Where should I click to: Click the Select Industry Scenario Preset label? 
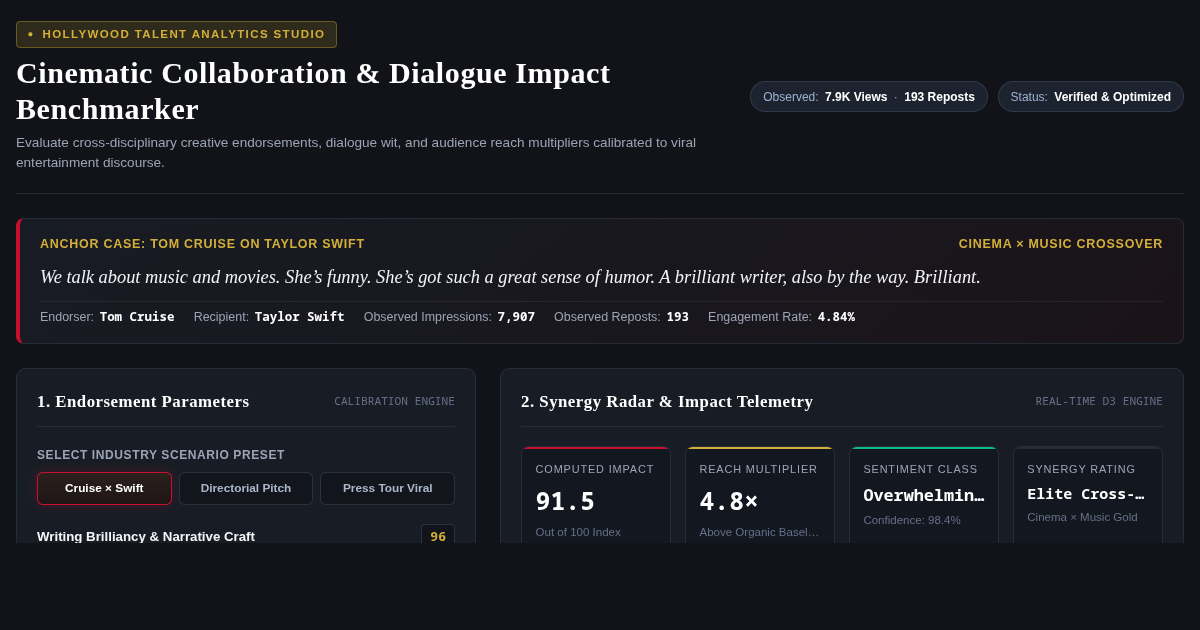point(161,455)
